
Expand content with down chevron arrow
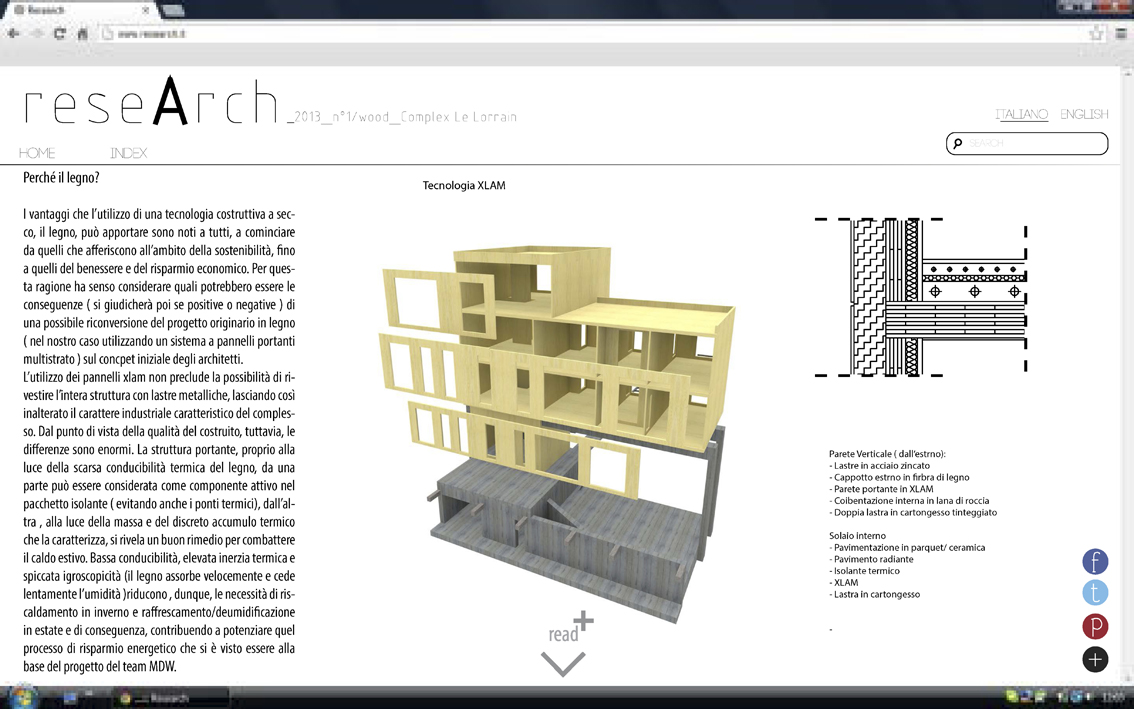click(x=563, y=664)
